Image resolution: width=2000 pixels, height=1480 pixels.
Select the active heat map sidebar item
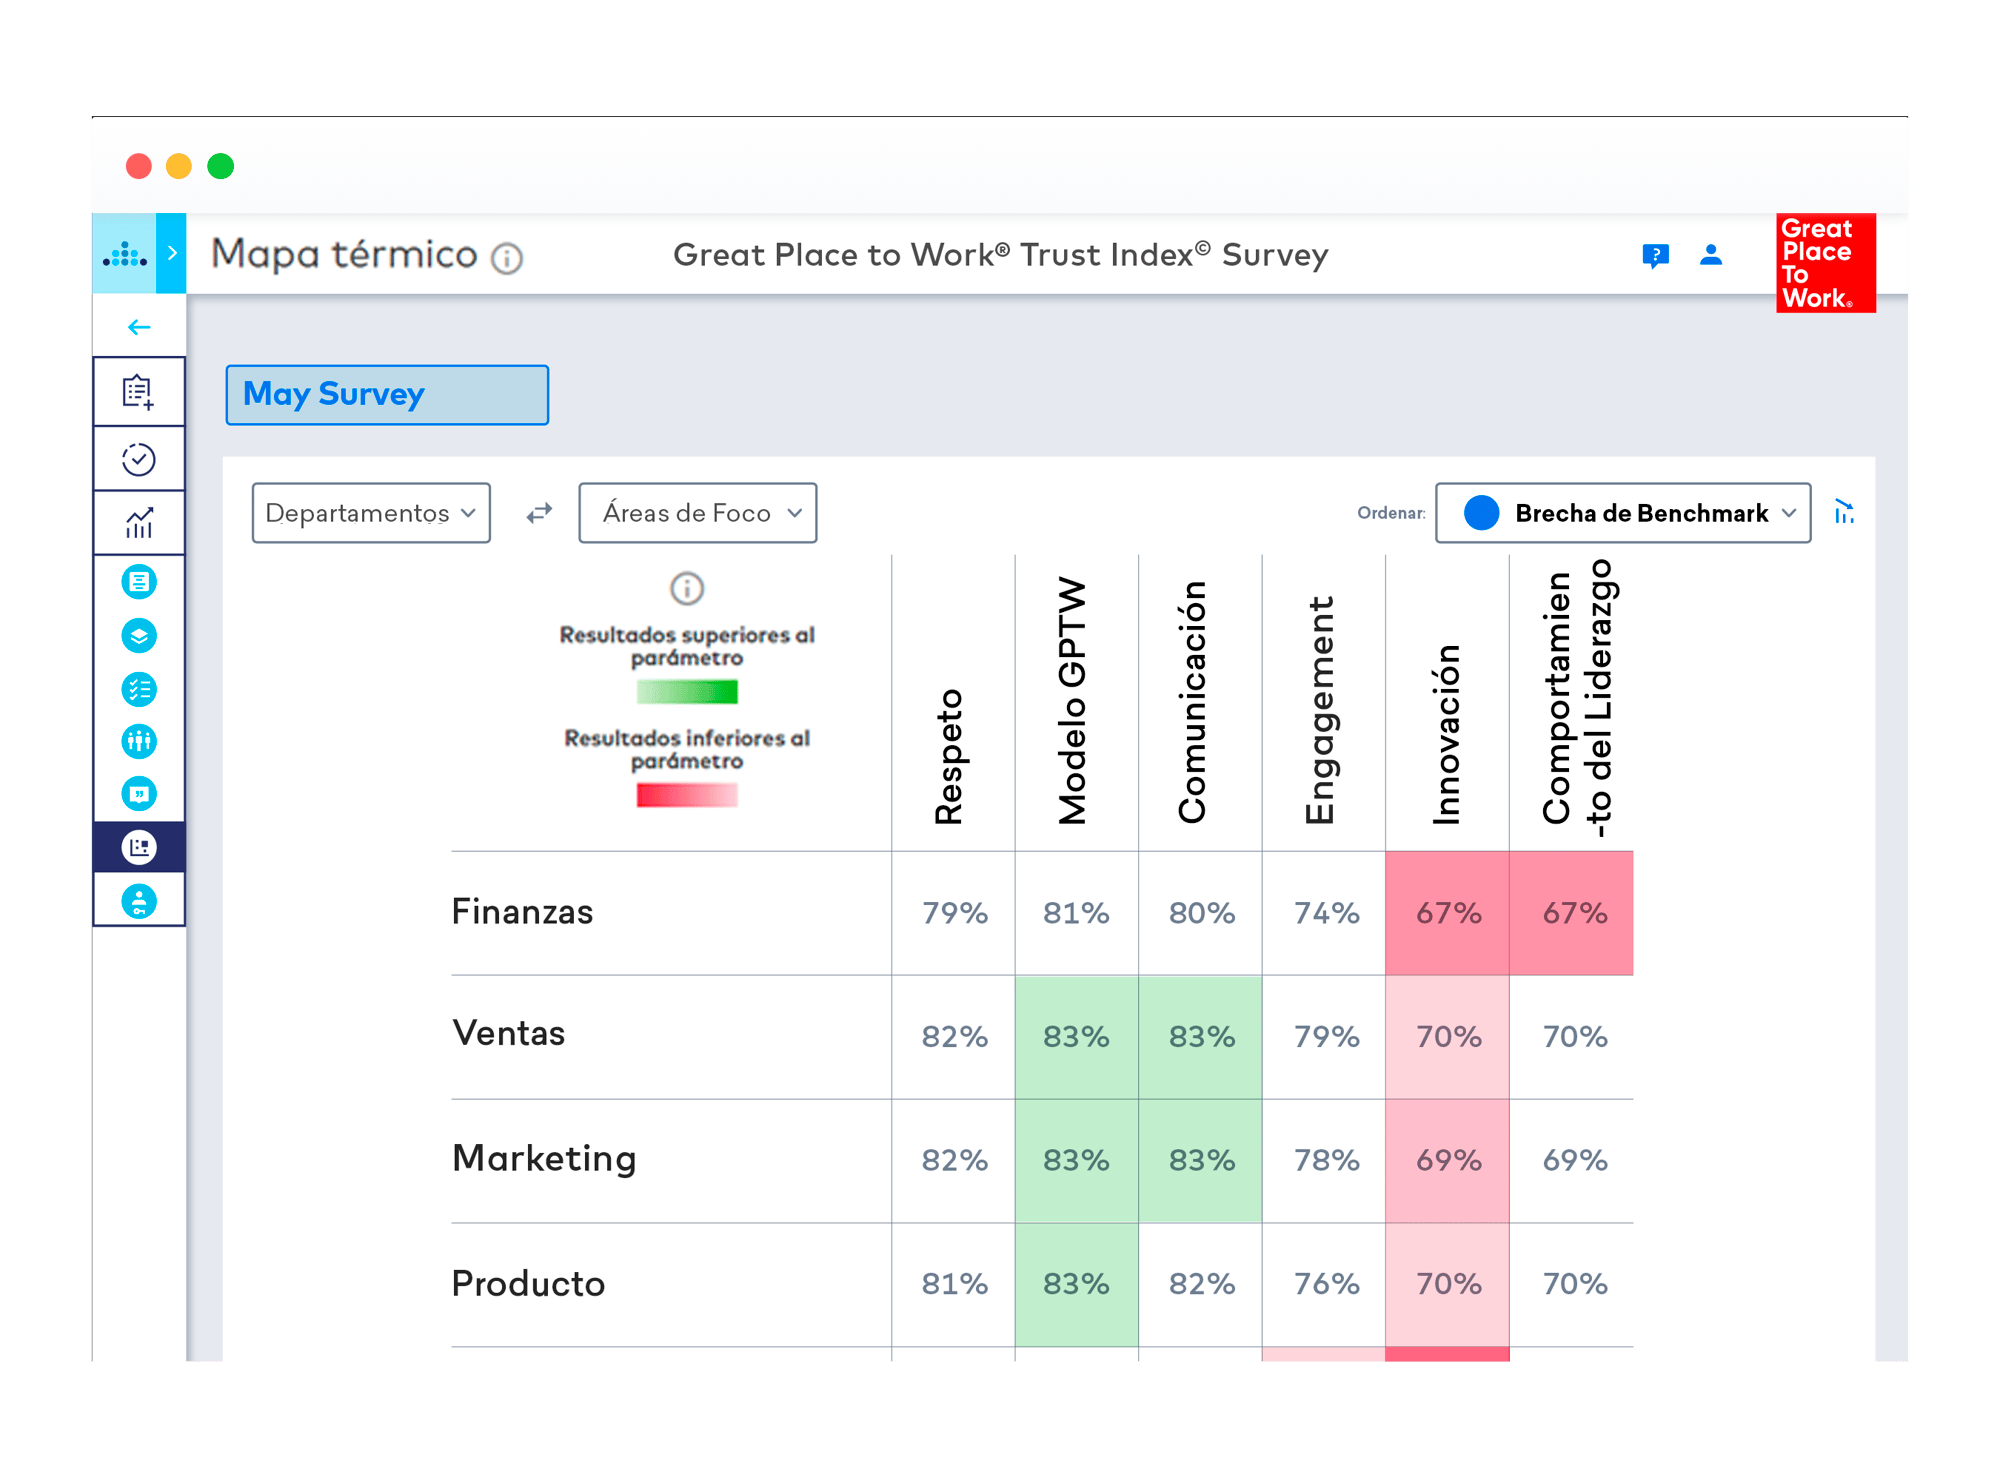[x=139, y=847]
